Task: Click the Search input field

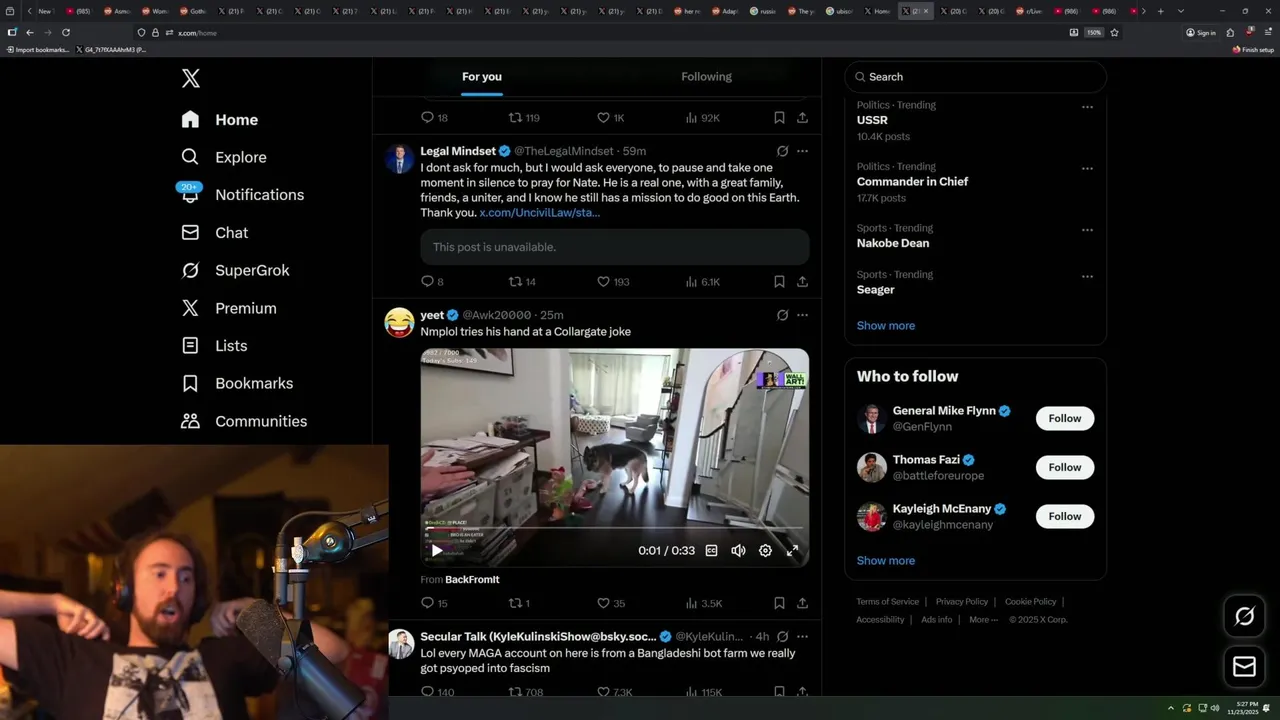Action: tap(975, 77)
